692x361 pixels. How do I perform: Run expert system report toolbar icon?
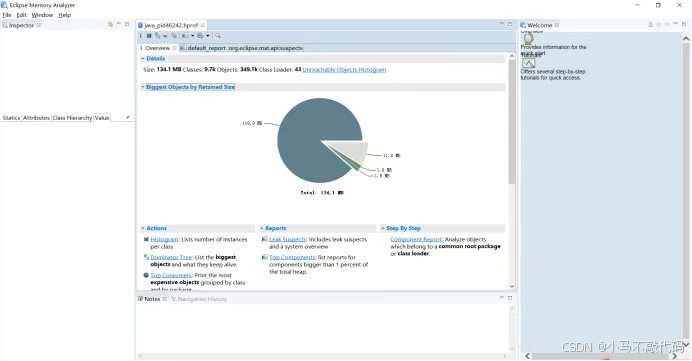pos(185,36)
